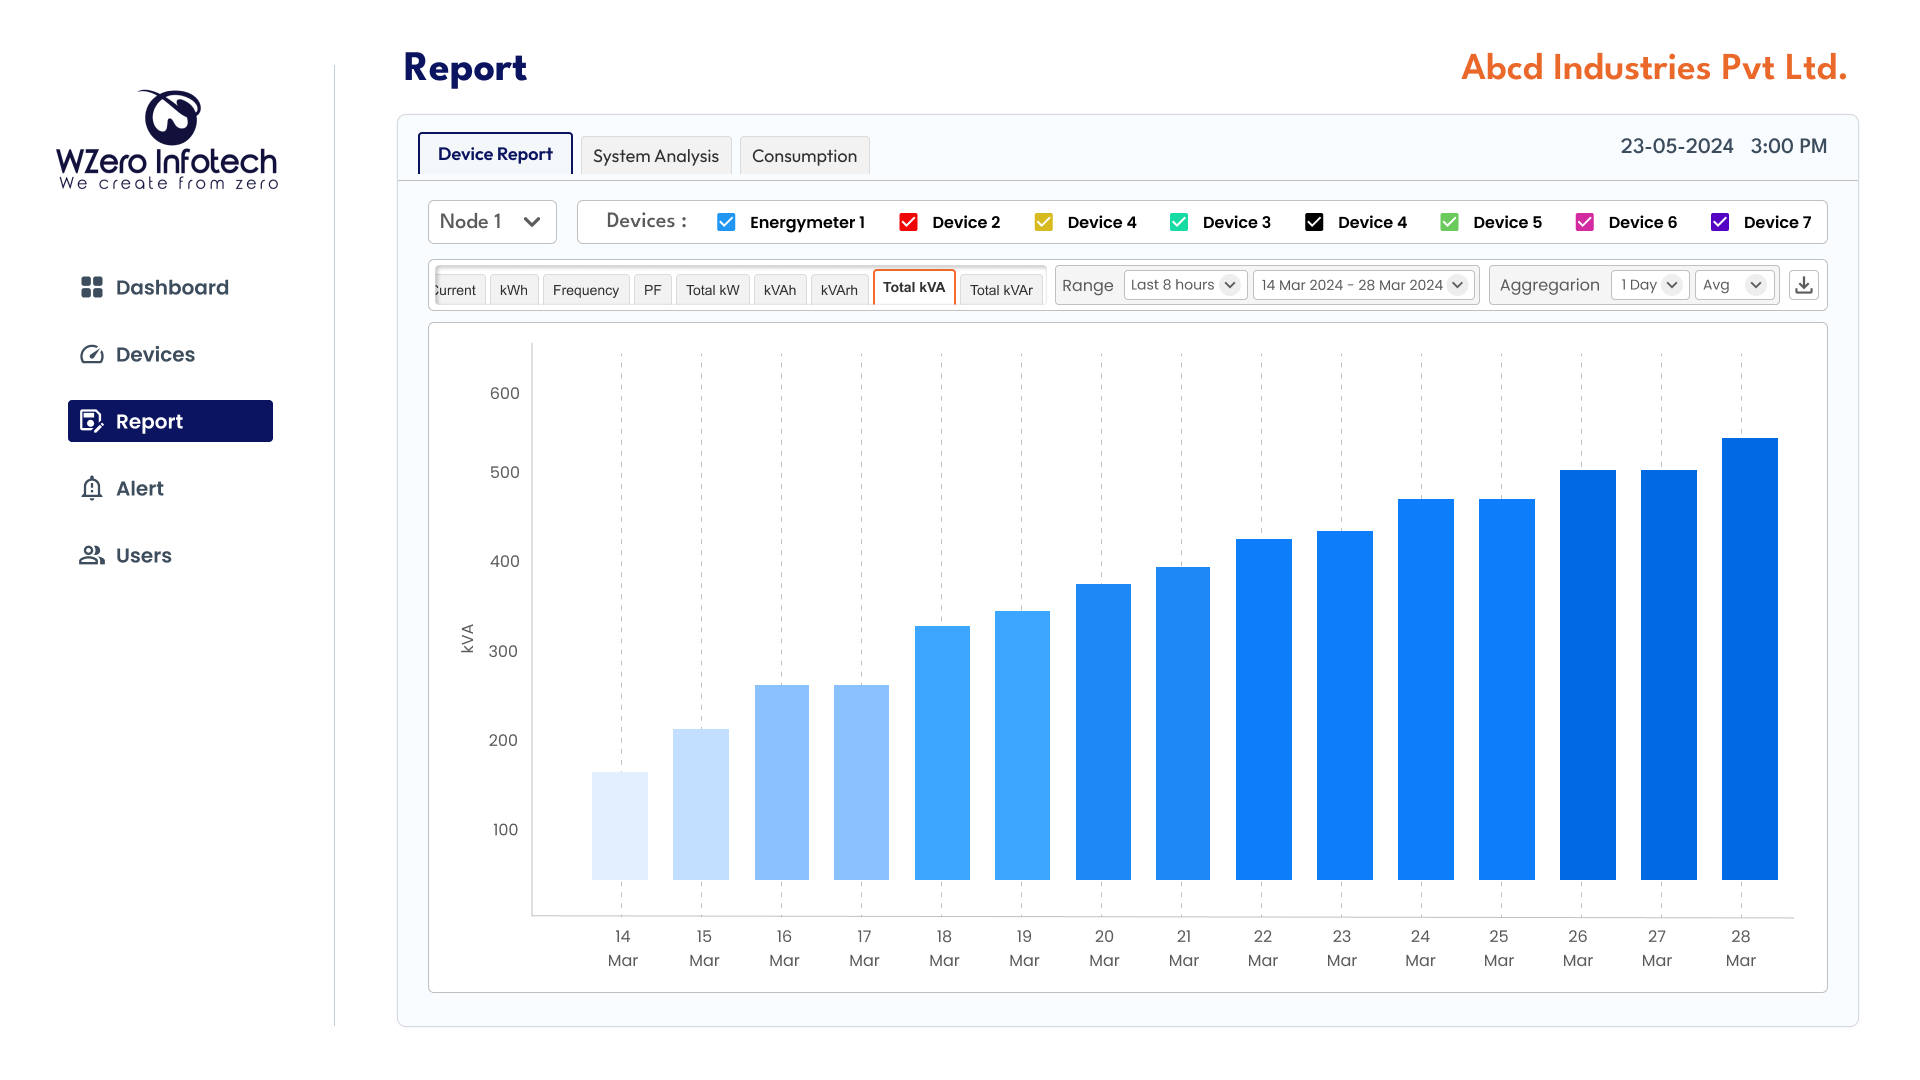Toggle the Device 7 purple checkbox
This screenshot has height=1080, width=1920.
point(1720,222)
